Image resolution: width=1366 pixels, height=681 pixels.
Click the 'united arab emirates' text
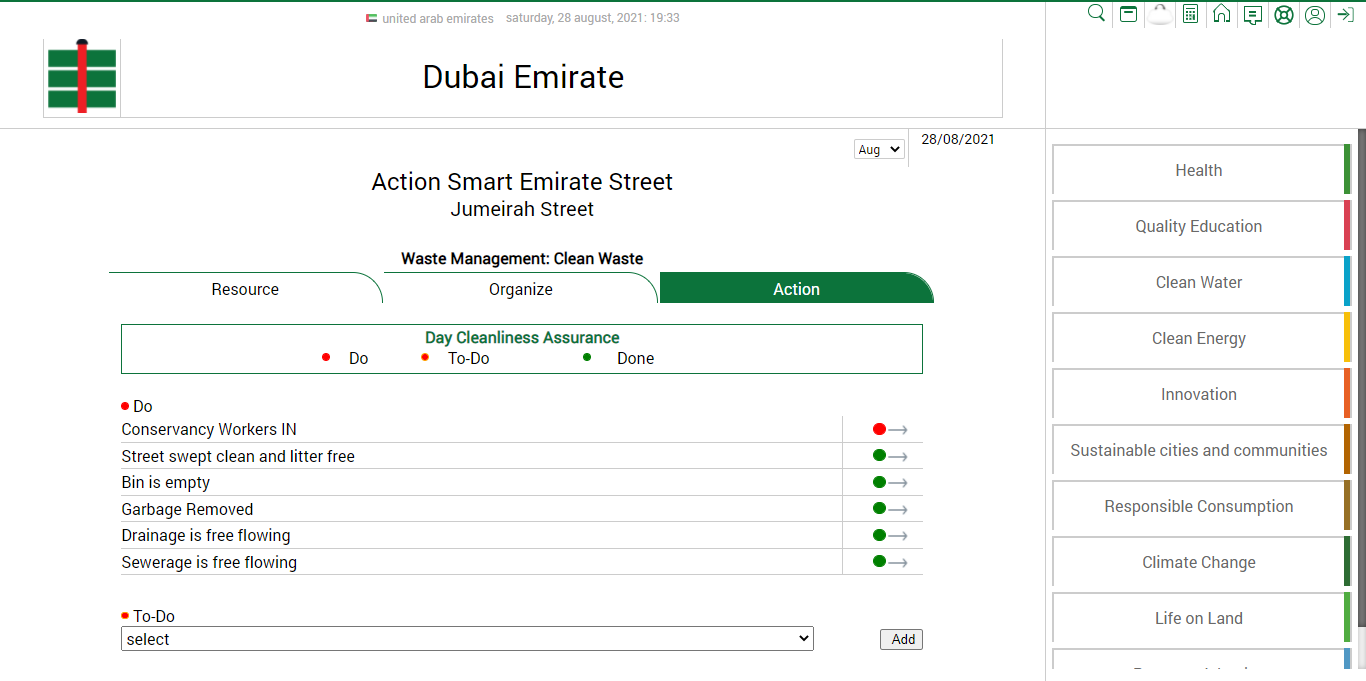(x=438, y=19)
